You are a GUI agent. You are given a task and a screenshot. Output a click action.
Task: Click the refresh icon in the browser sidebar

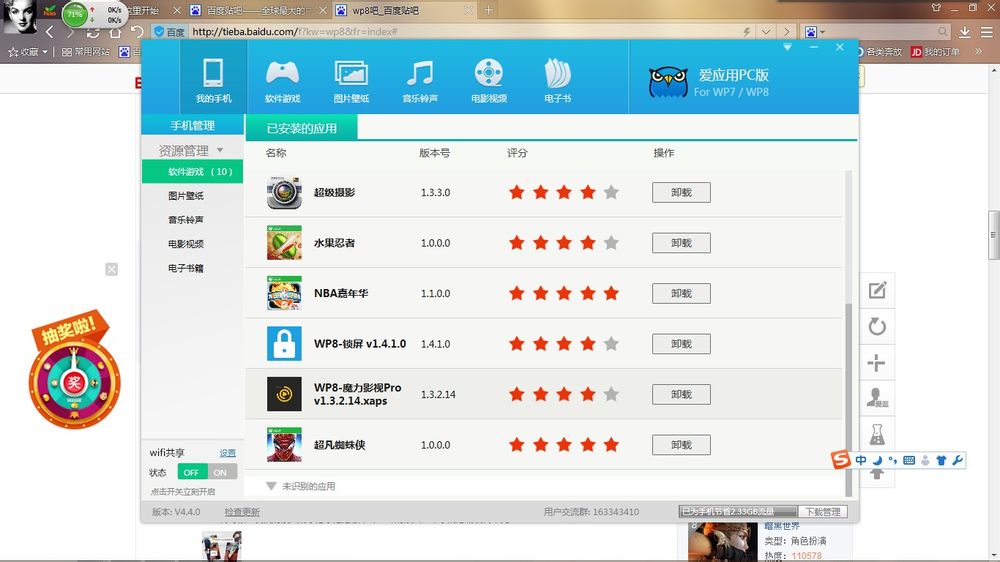click(x=877, y=327)
